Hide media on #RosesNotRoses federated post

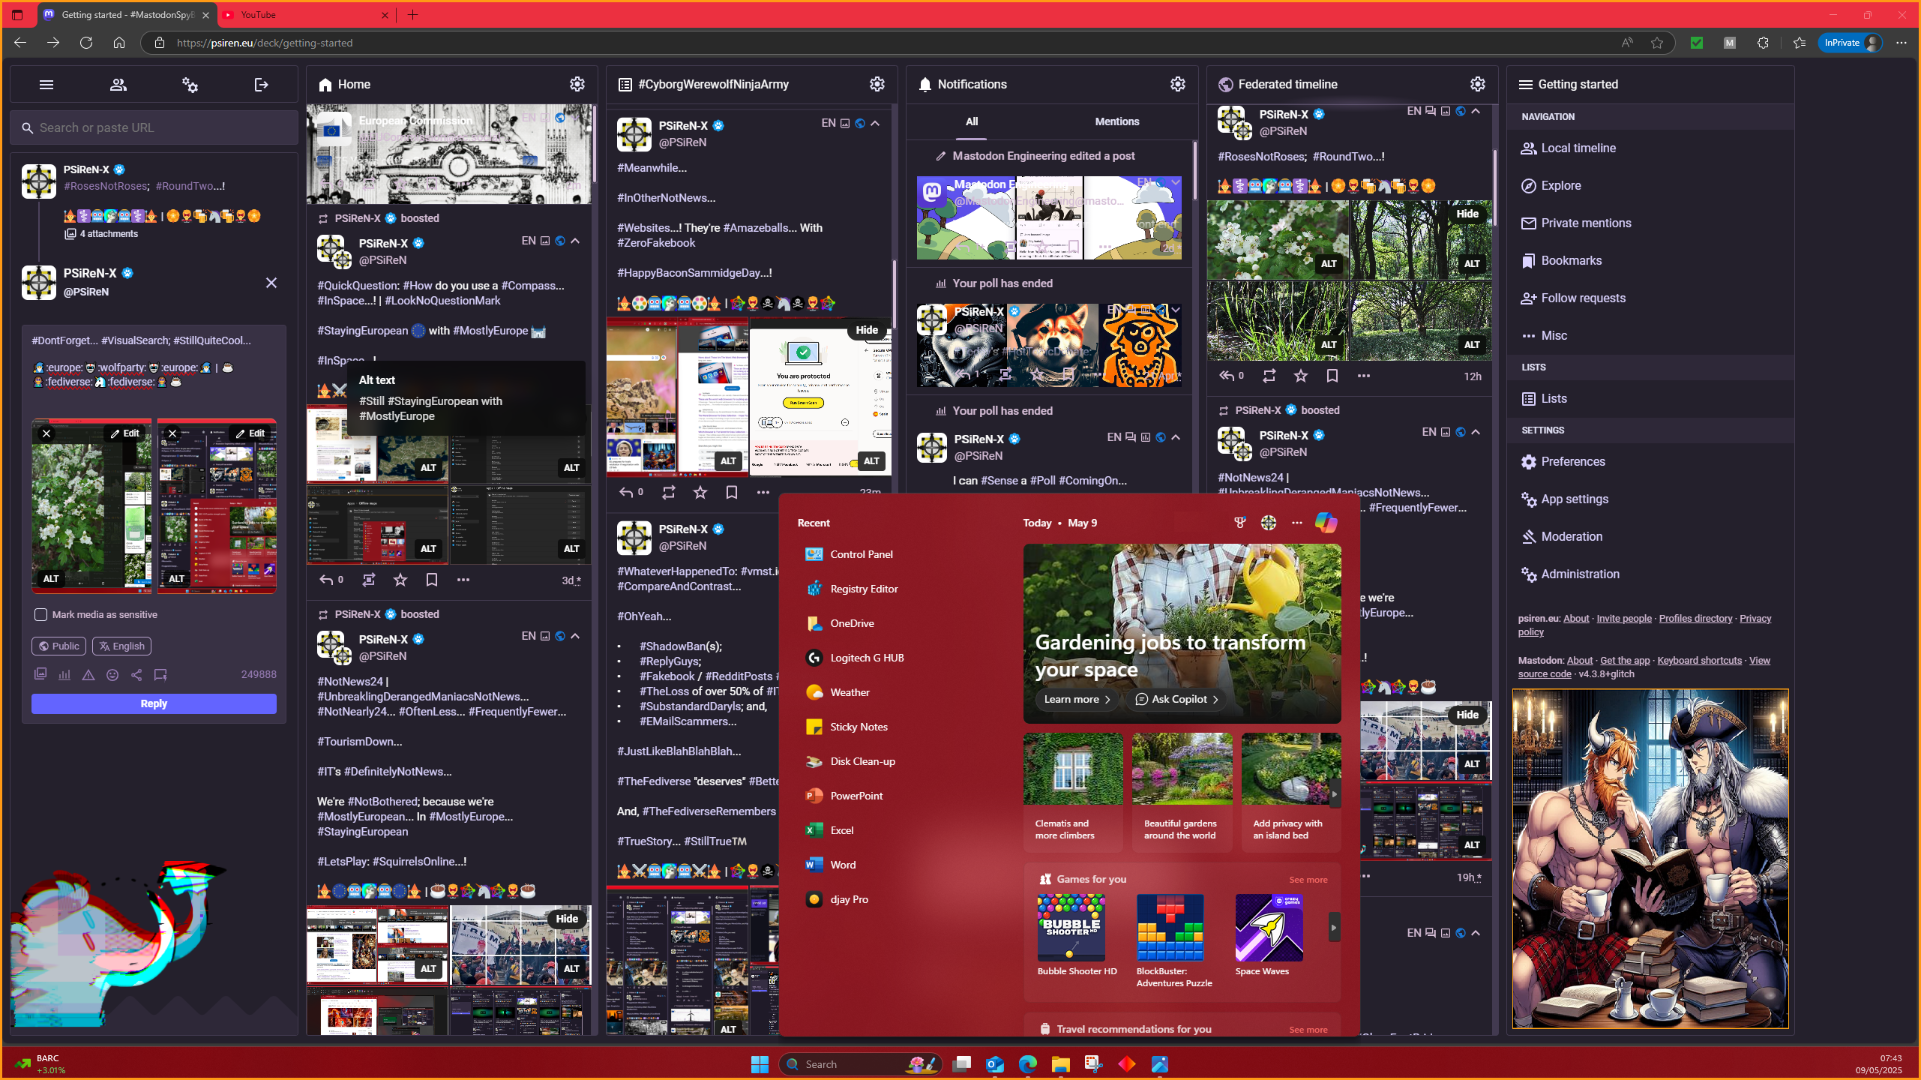pyautogui.click(x=1467, y=214)
